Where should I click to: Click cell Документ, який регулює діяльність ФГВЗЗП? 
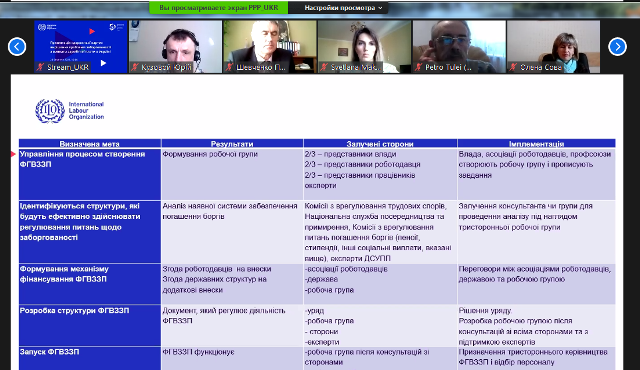tap(232, 326)
